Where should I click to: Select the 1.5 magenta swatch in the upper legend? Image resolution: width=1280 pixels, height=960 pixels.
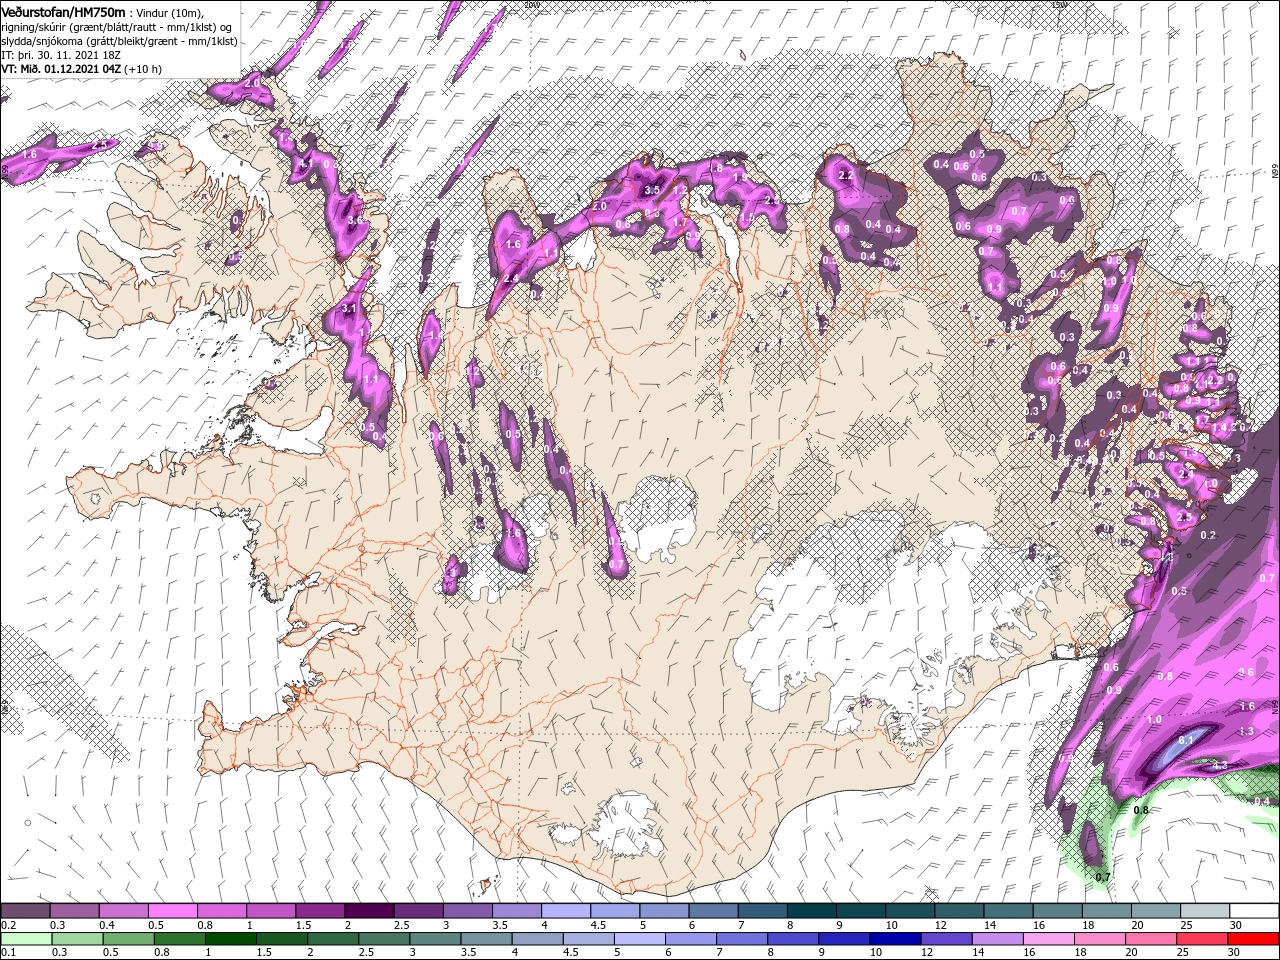coord(319,911)
